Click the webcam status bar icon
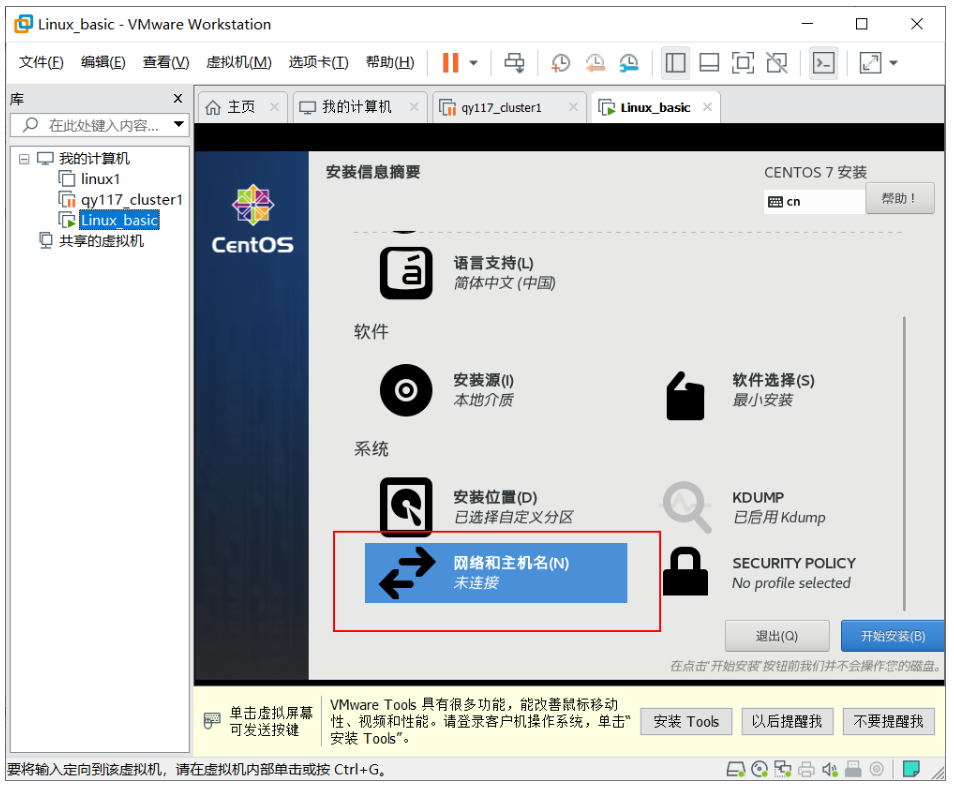 pyautogui.click(x=876, y=770)
